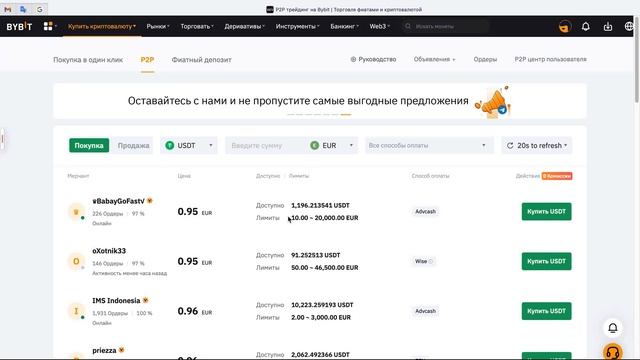Click the Advcash tag in BabayGoFastV row

coord(425,211)
